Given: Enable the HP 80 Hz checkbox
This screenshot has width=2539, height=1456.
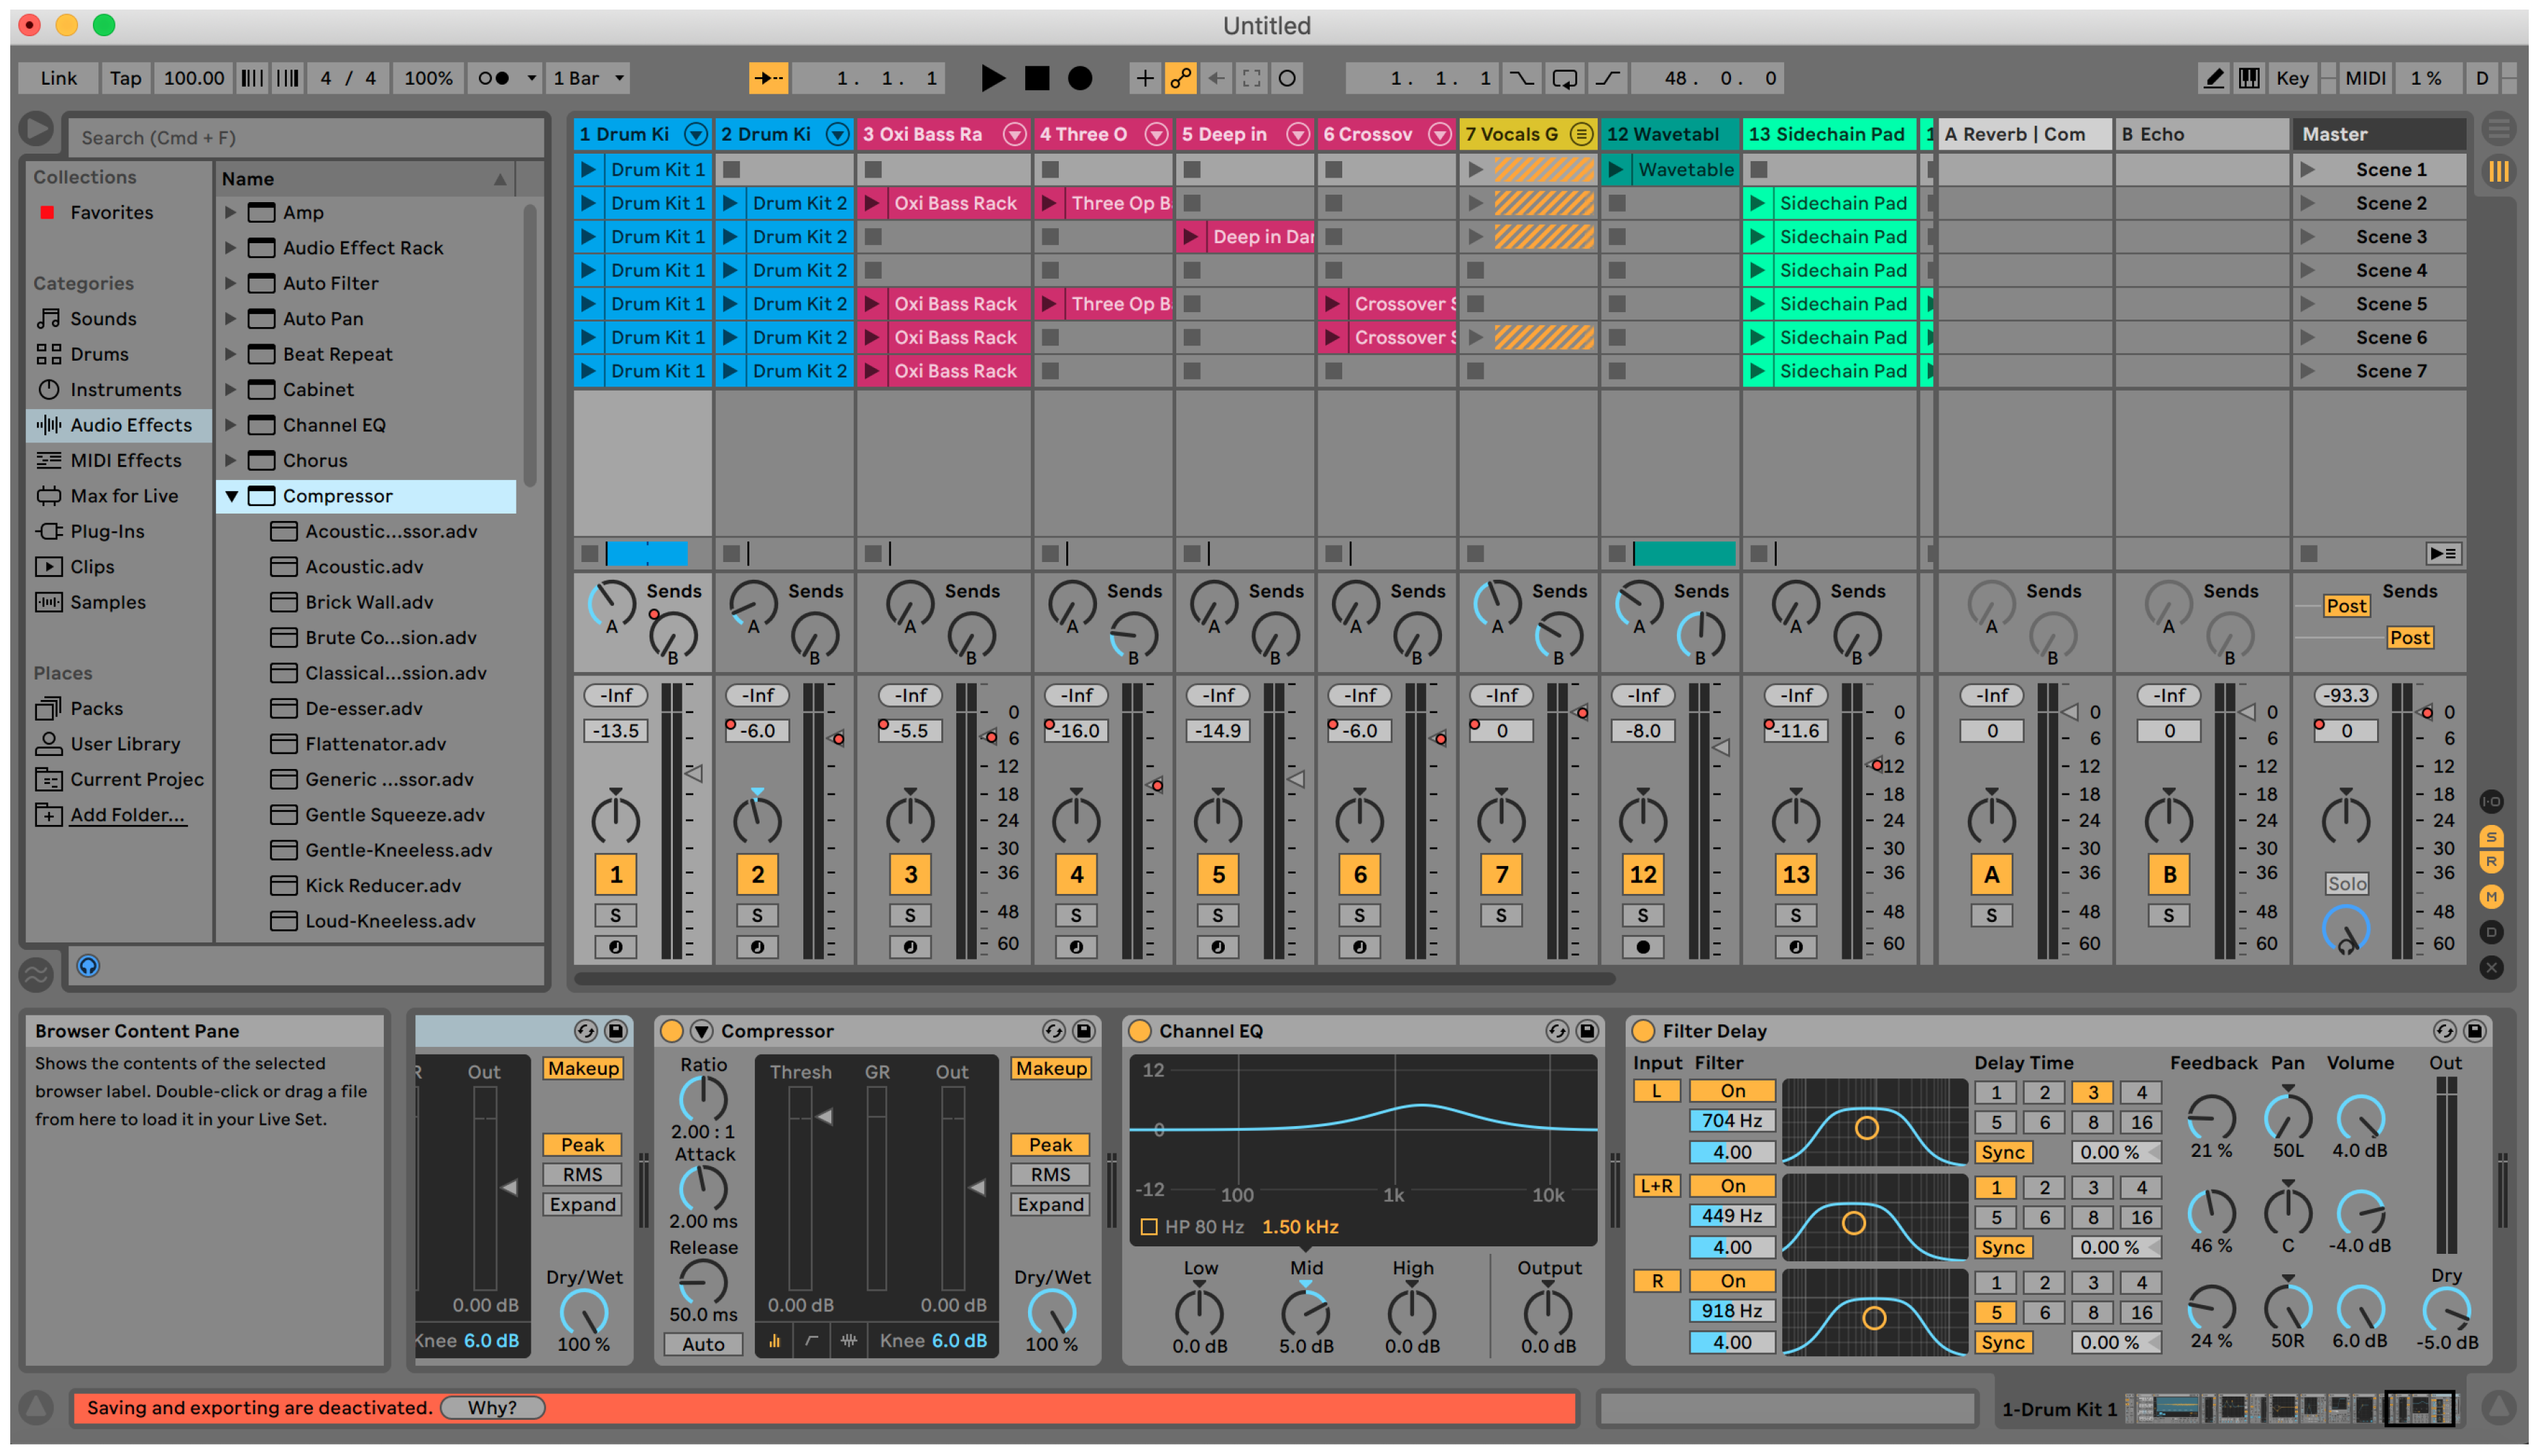Looking at the screenshot, I should click(x=1149, y=1227).
